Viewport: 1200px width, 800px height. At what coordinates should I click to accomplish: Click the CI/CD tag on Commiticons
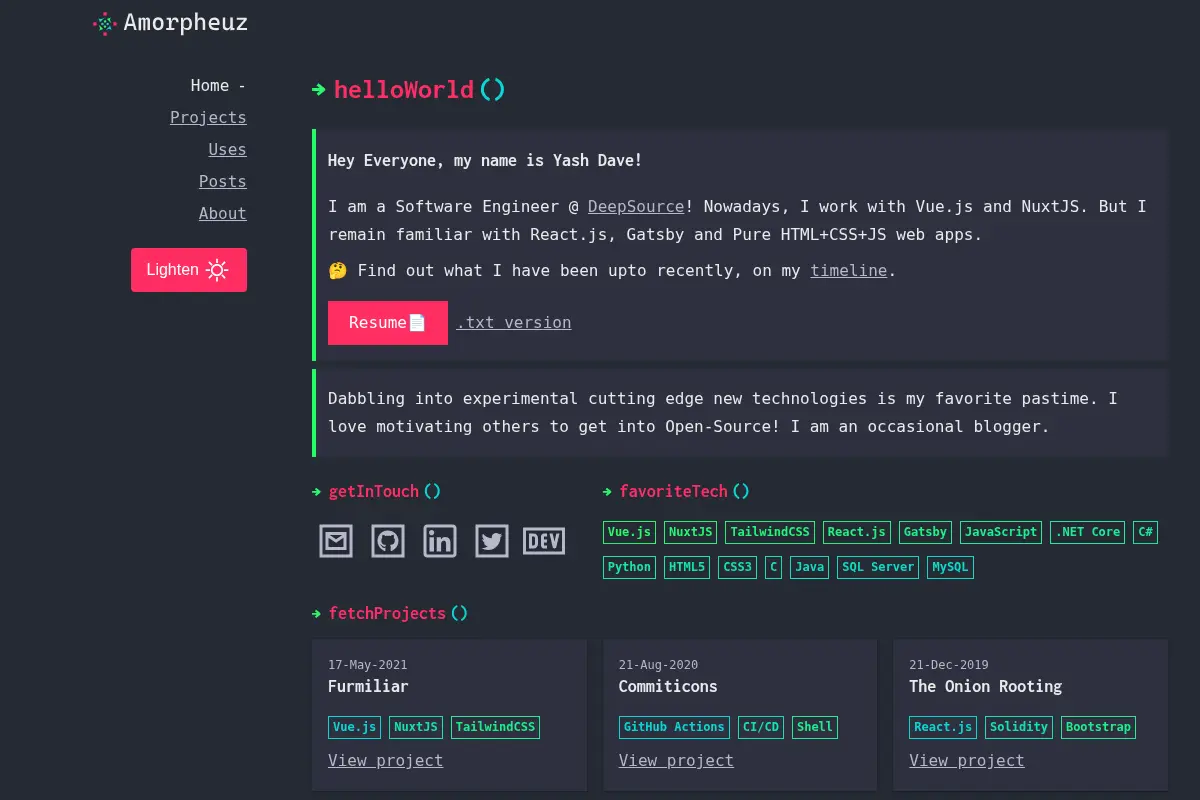coord(761,727)
